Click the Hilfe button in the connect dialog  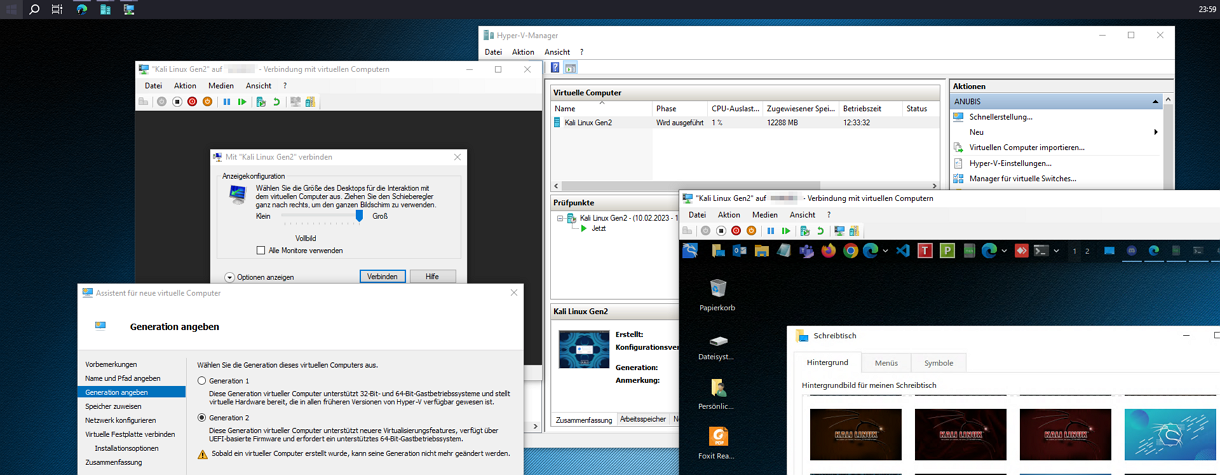(x=432, y=277)
